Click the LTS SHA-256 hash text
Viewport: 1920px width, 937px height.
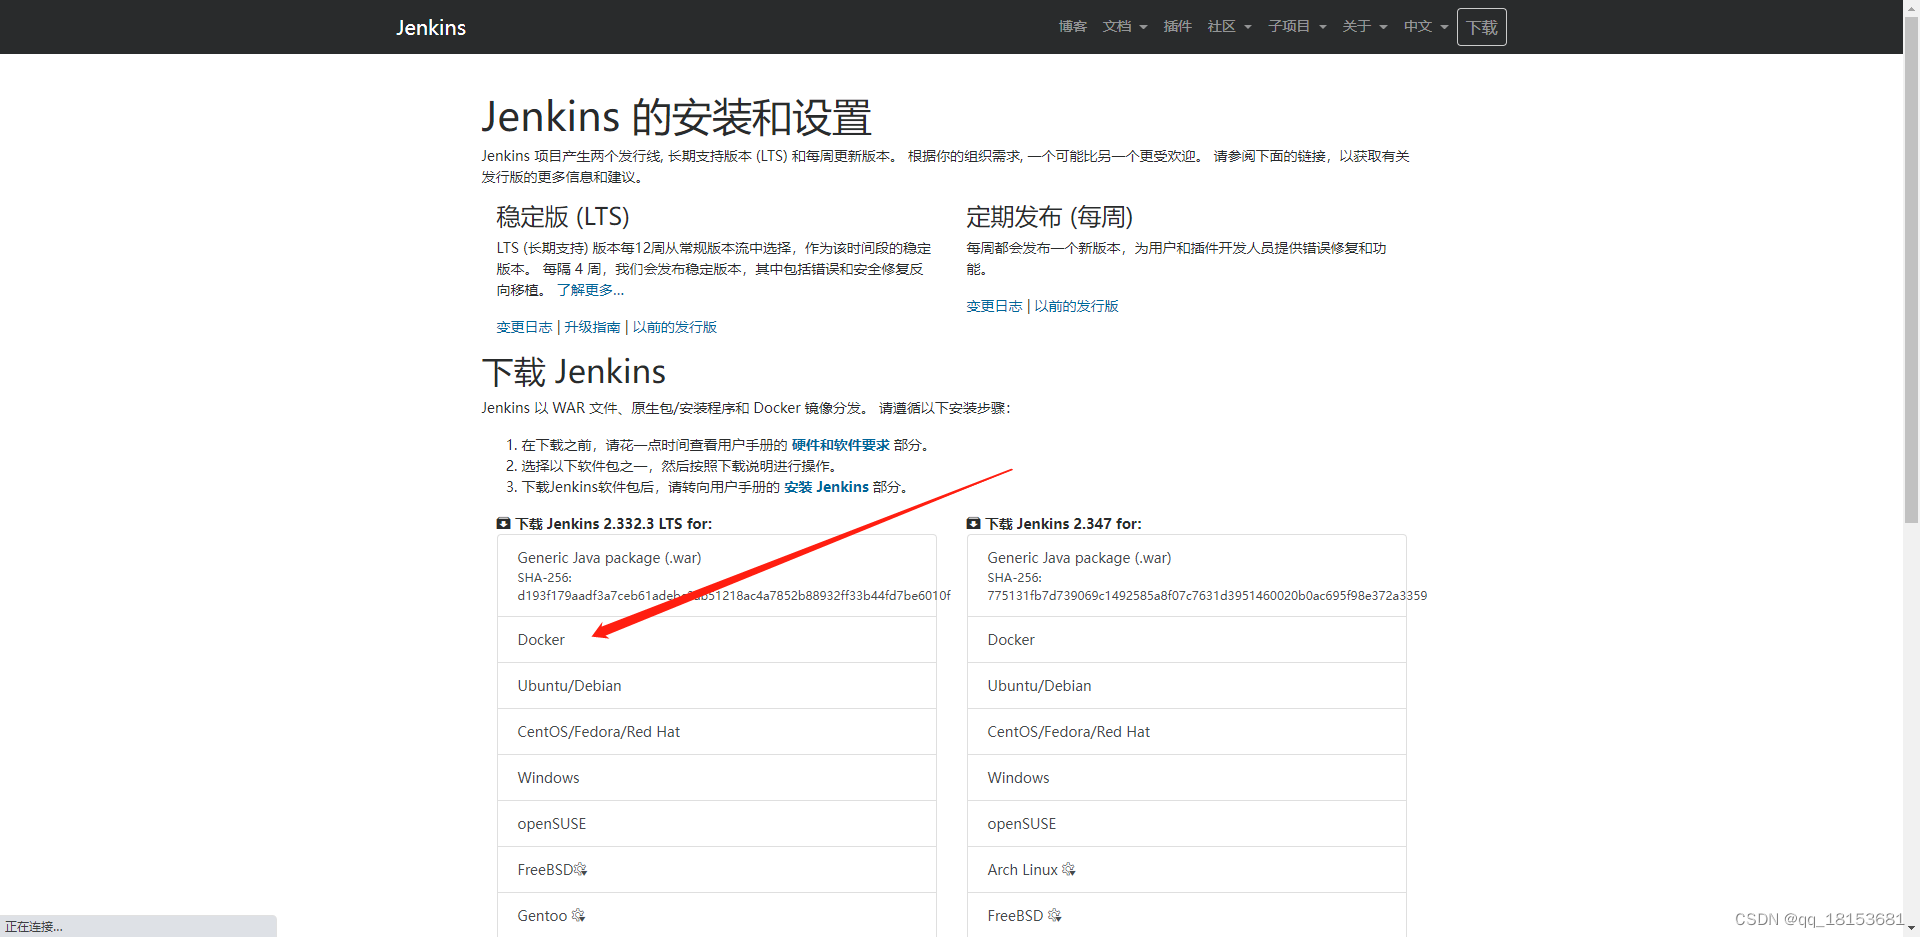pyautogui.click(x=734, y=595)
